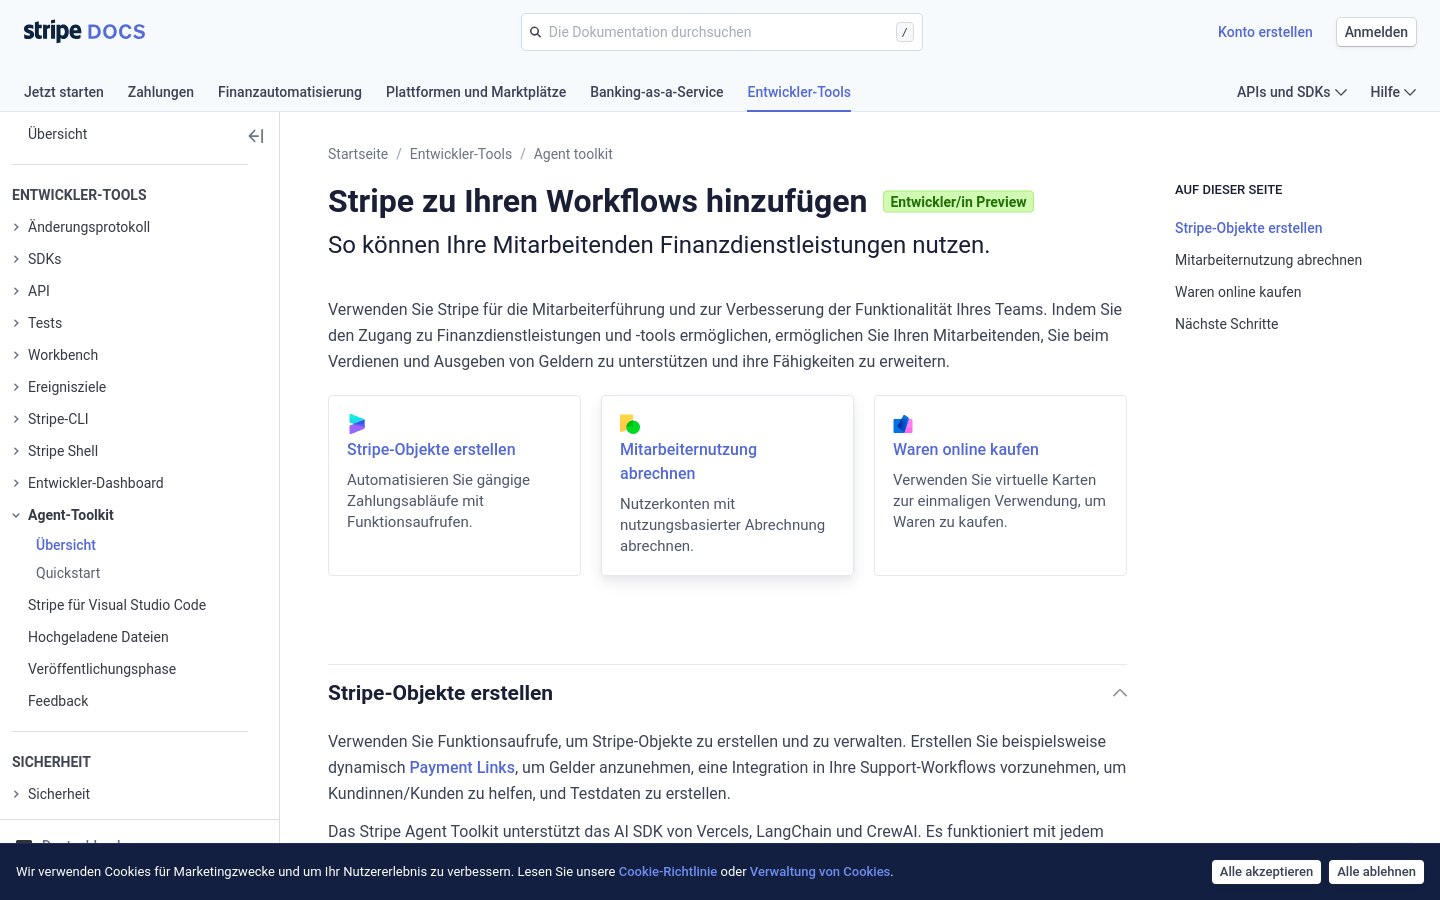Click the Anmelden button
The width and height of the screenshot is (1440, 900).
tap(1376, 32)
